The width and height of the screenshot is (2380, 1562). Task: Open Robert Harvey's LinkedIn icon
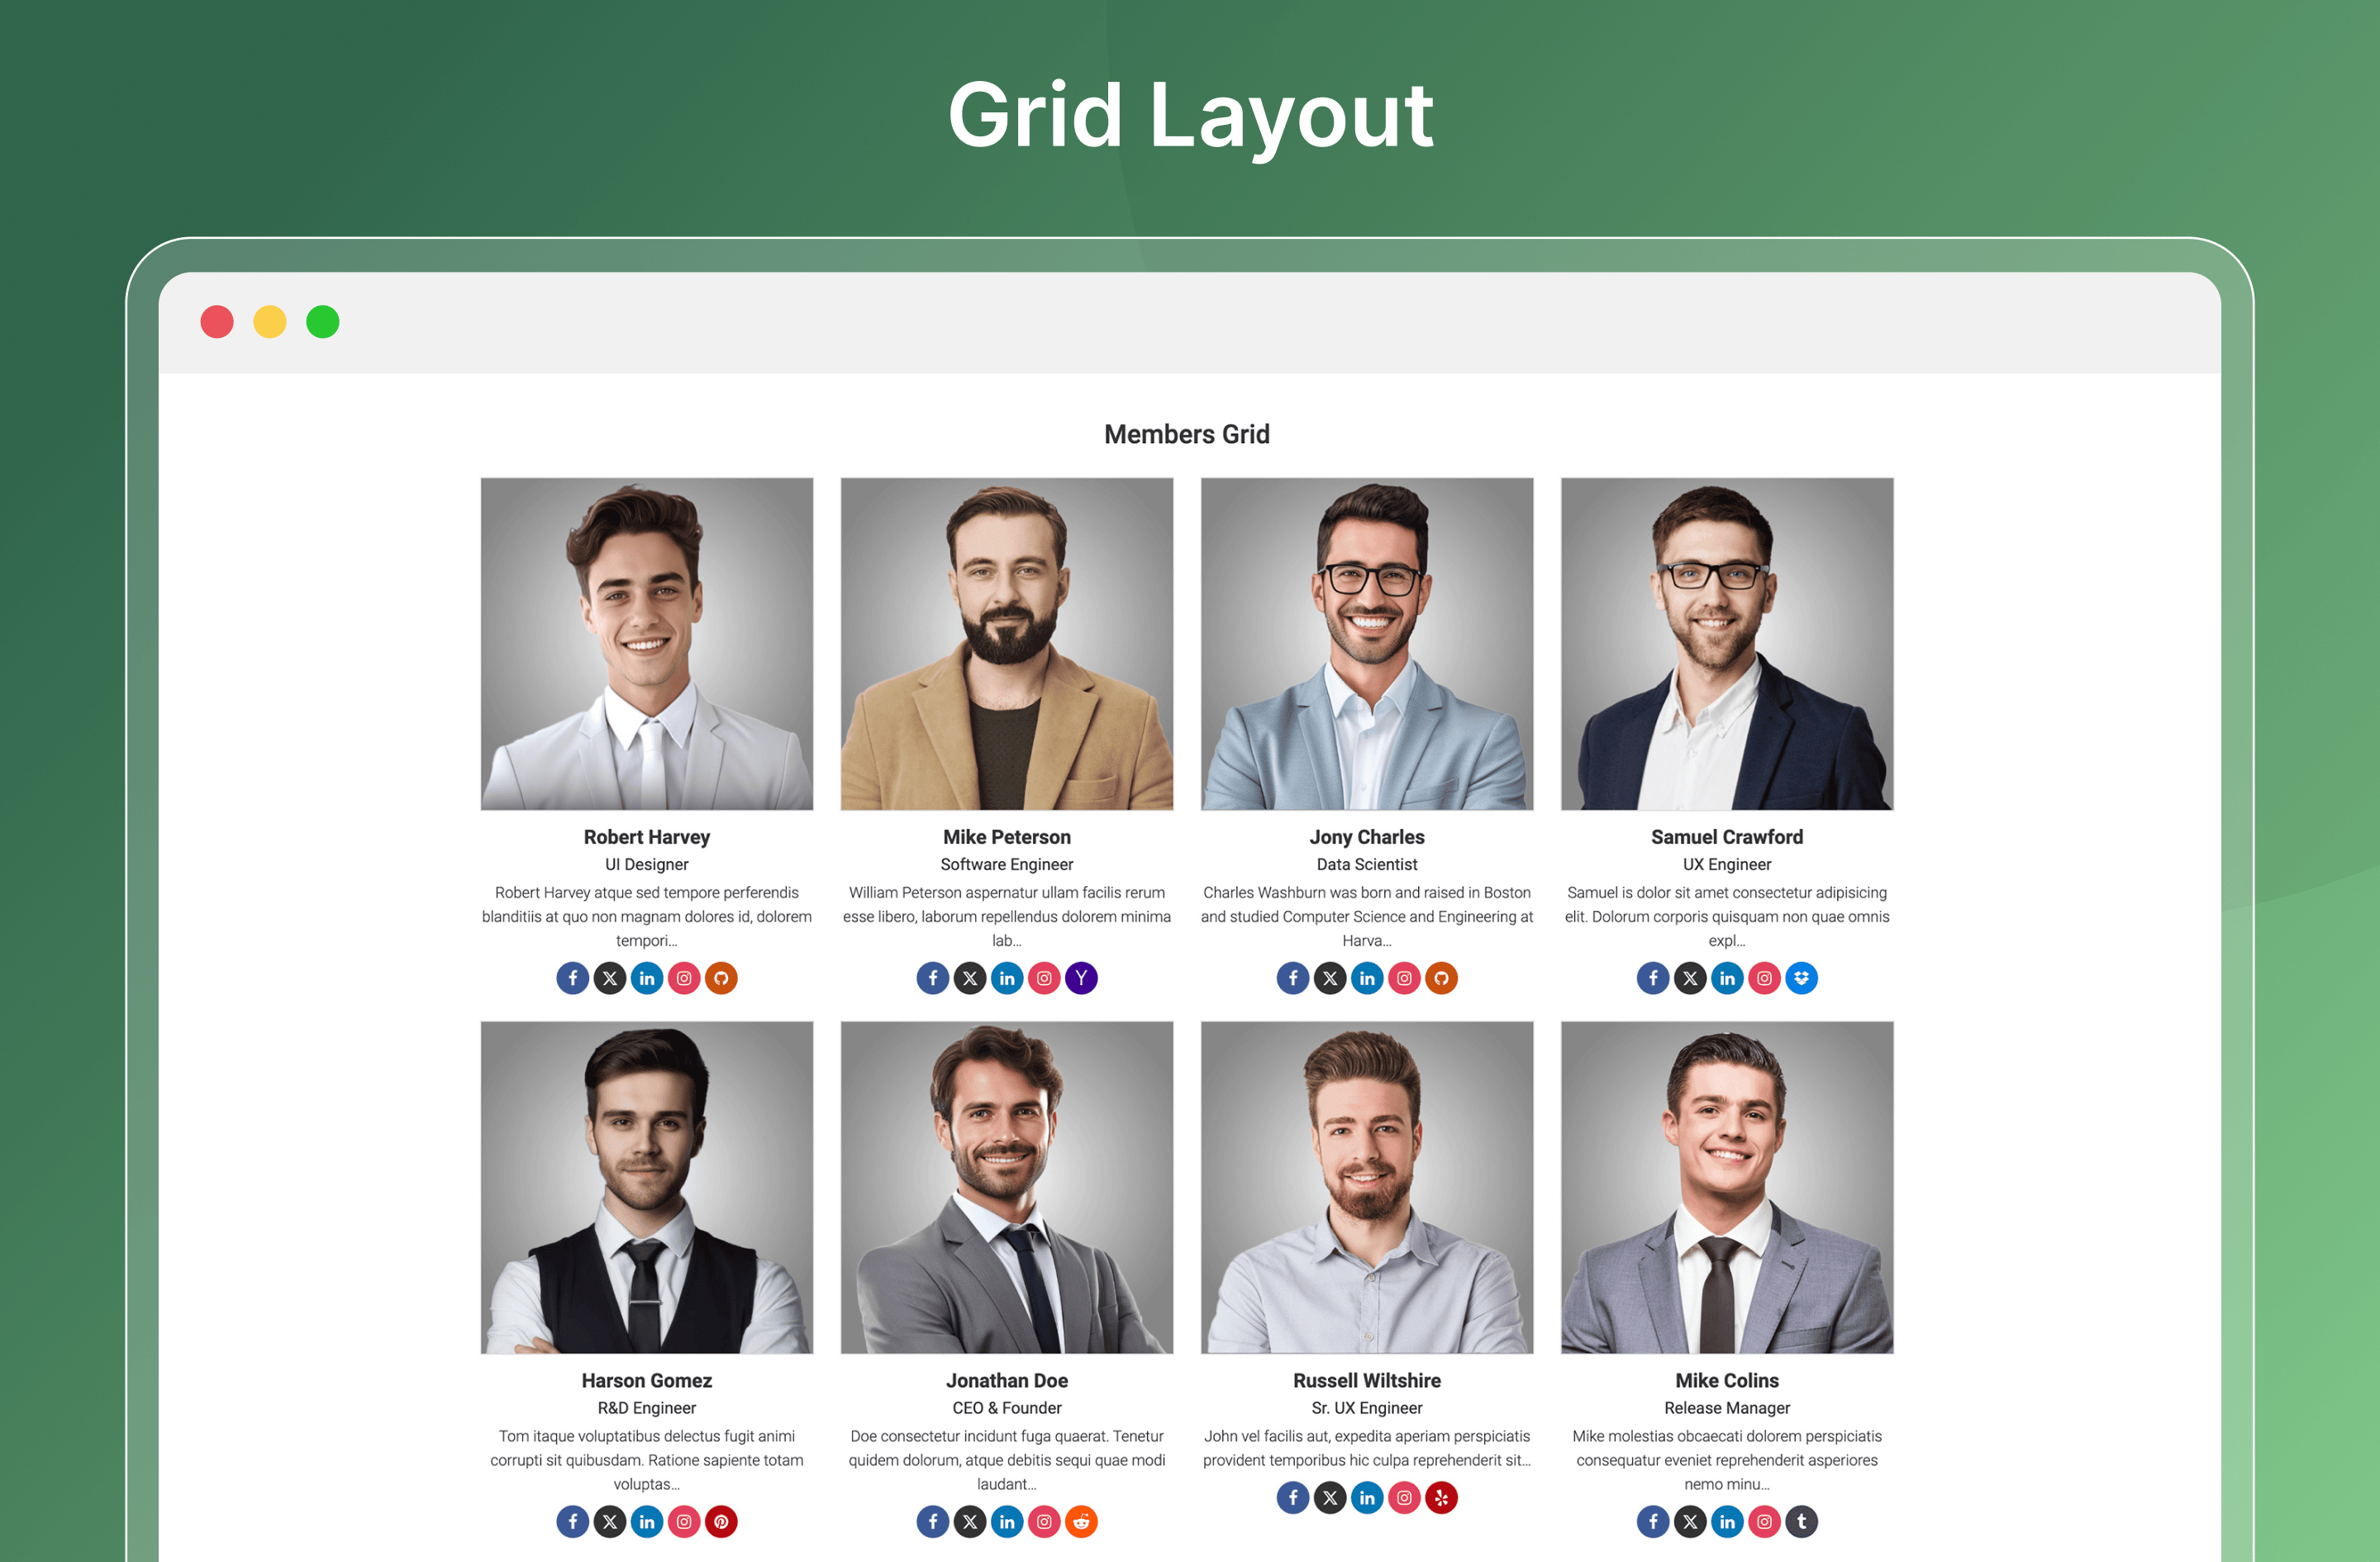647,978
